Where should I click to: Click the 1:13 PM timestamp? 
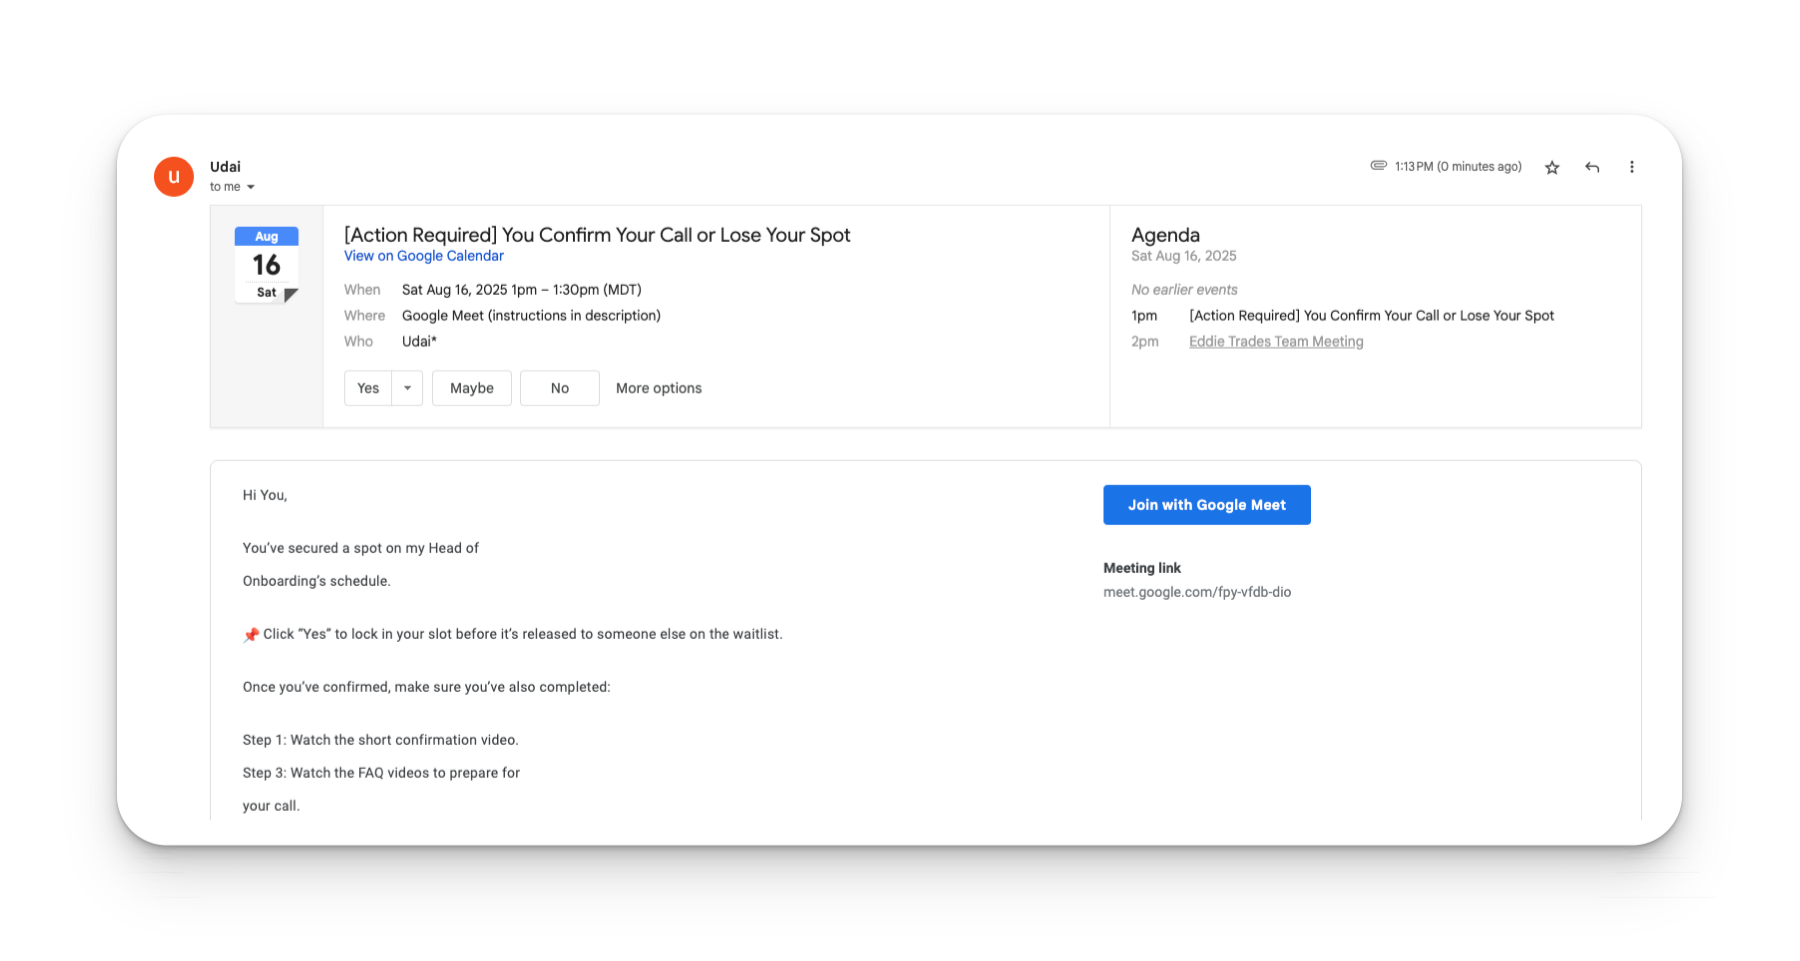1458,167
